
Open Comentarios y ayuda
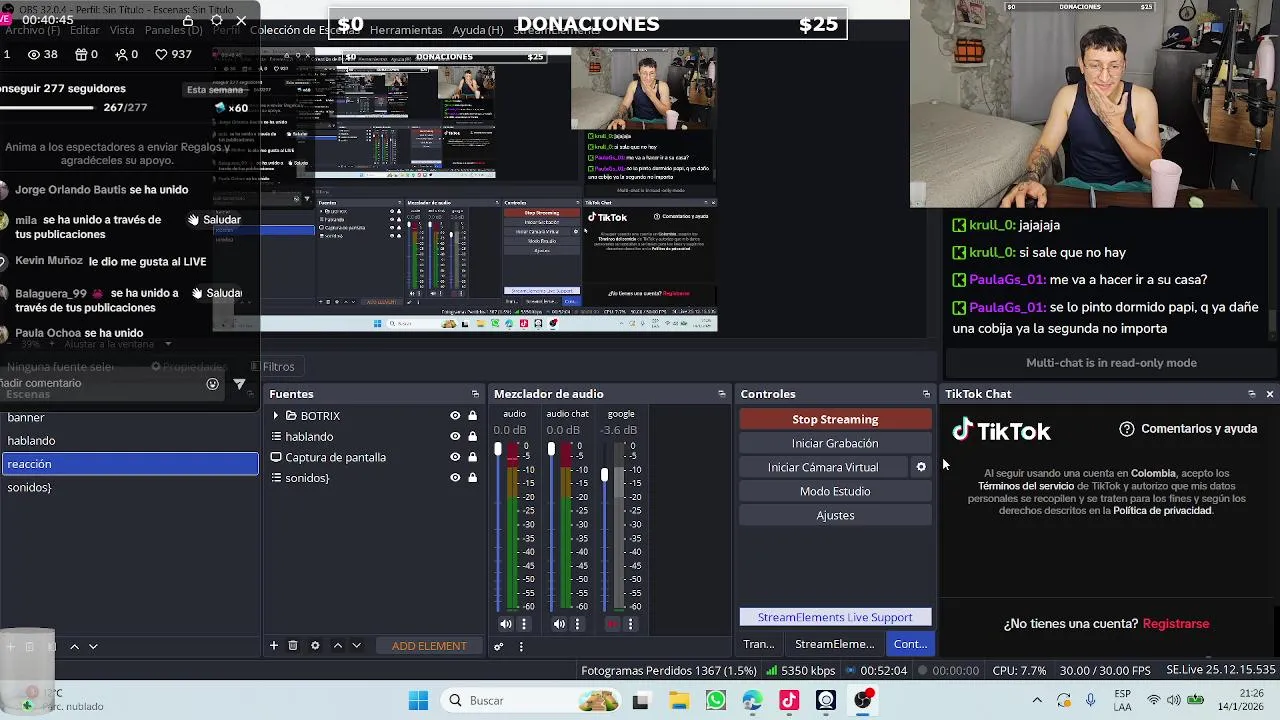click(1188, 429)
